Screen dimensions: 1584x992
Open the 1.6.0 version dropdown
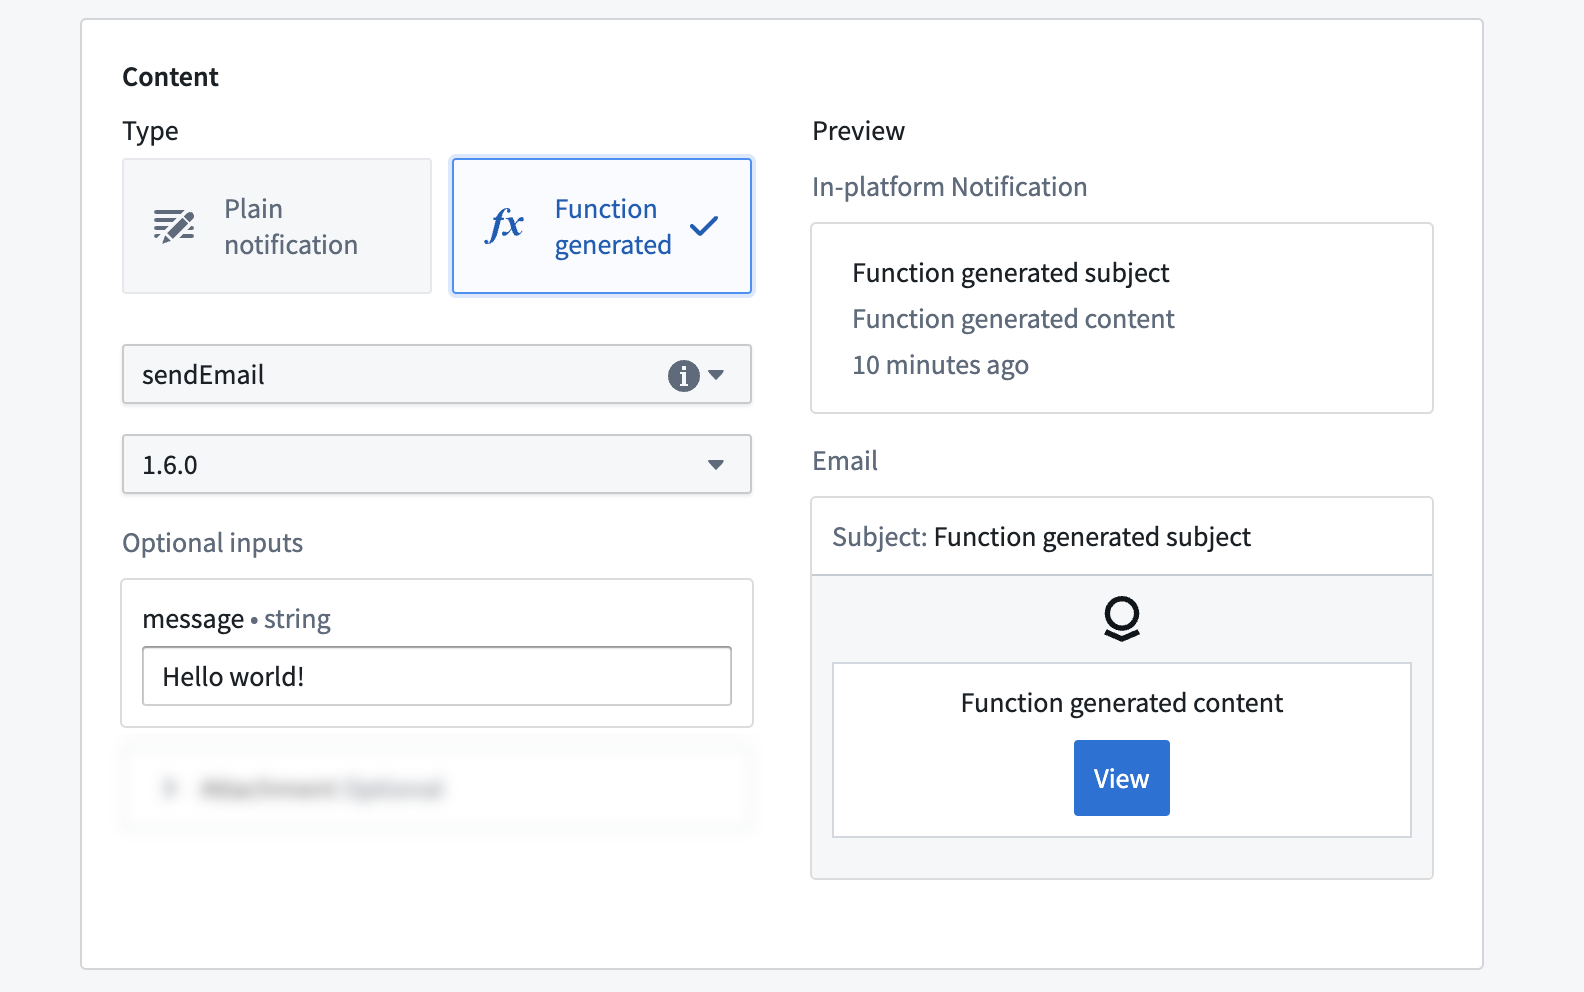437,464
